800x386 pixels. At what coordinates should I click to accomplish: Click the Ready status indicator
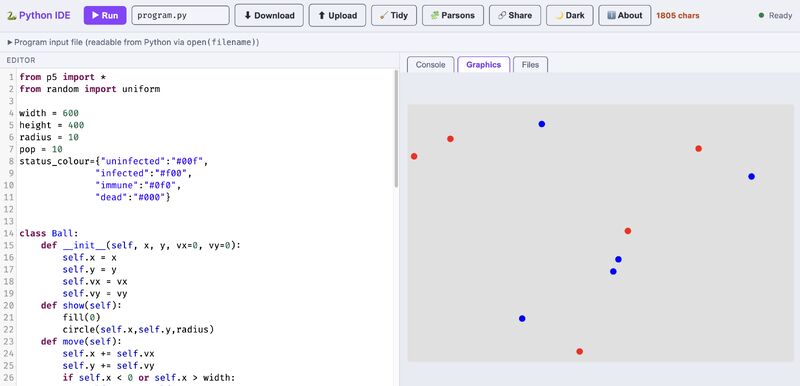pyautogui.click(x=775, y=15)
